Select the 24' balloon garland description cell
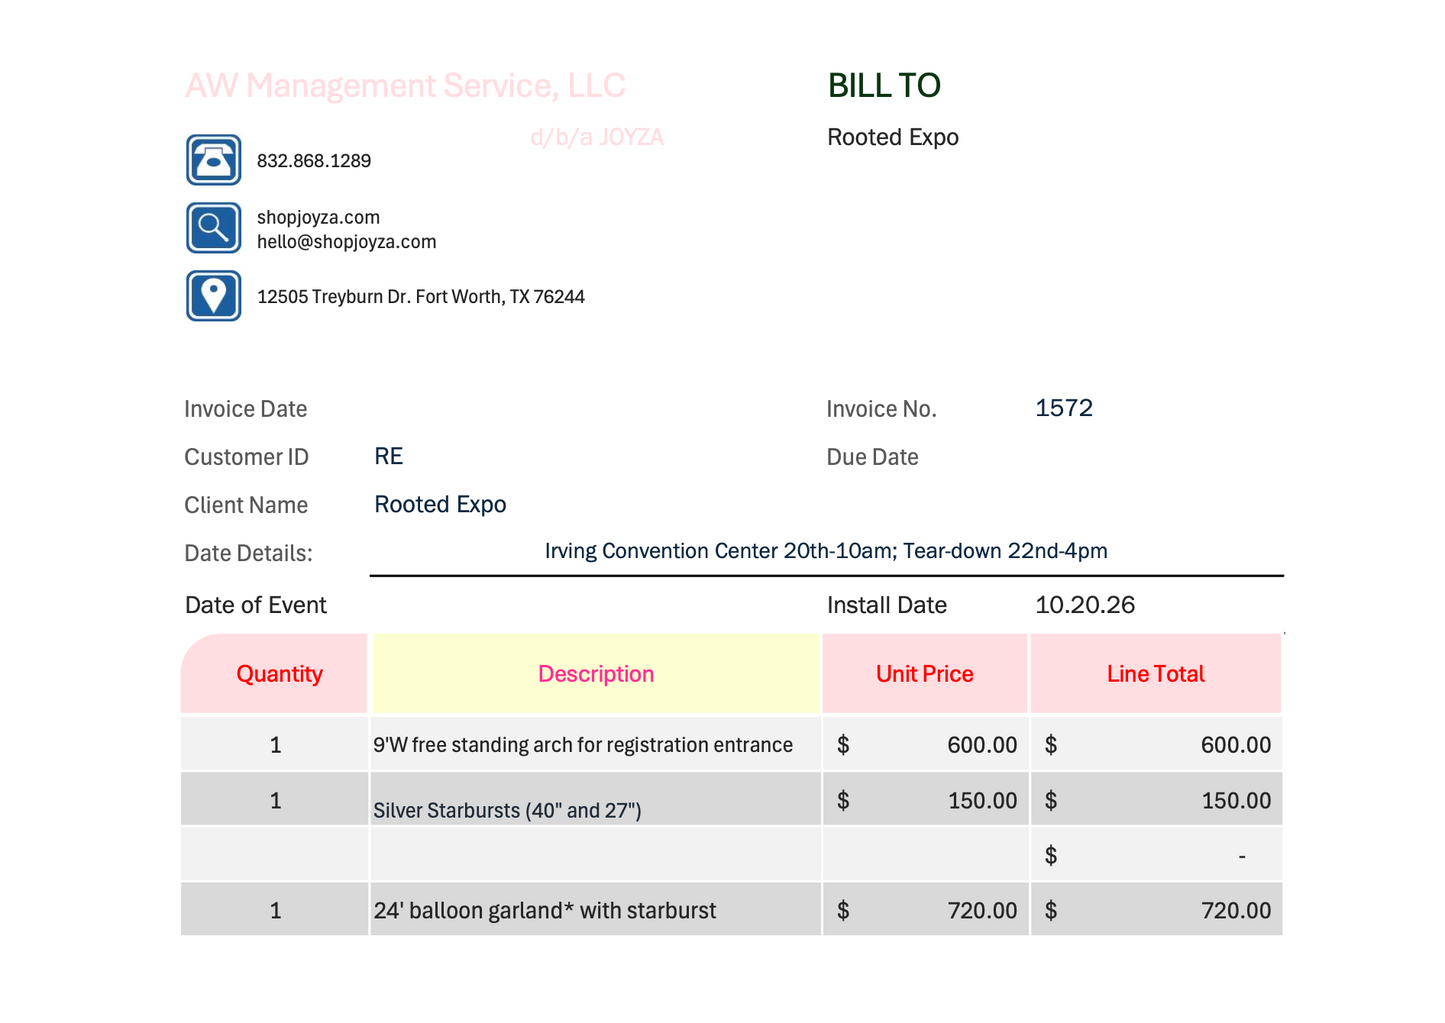Viewport: 1445px width, 1023px height. pyautogui.click(x=596, y=909)
